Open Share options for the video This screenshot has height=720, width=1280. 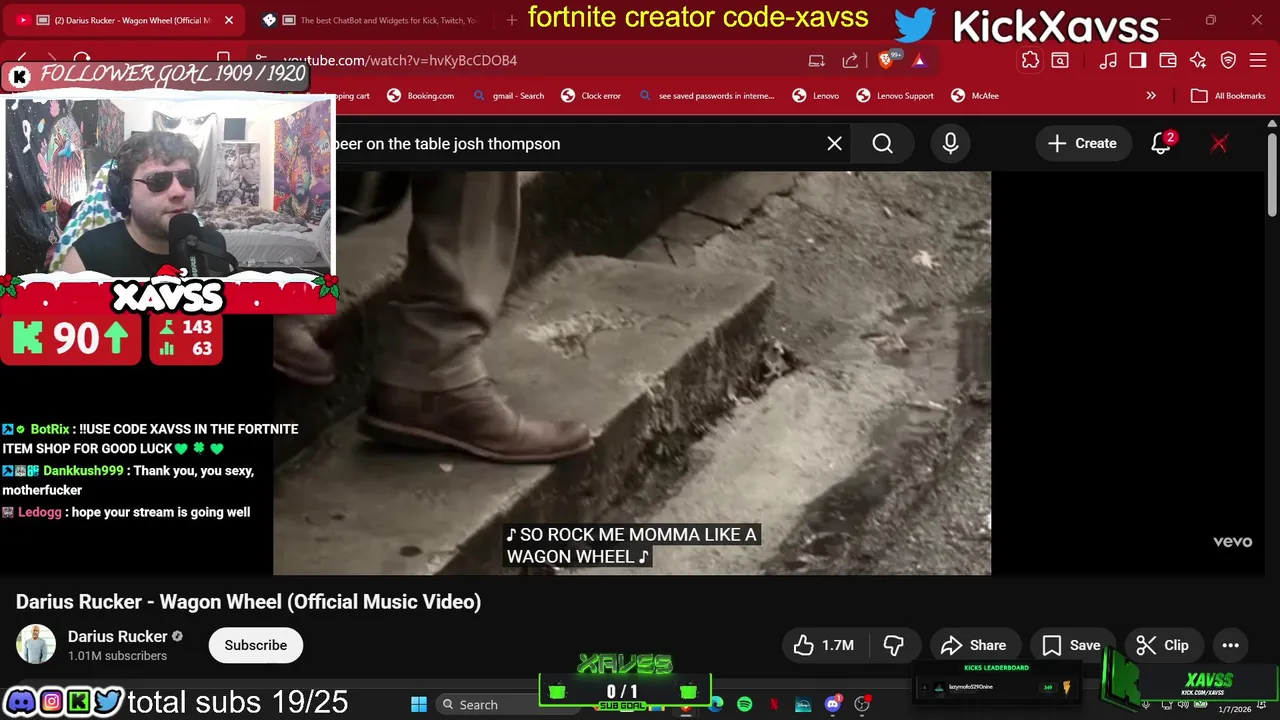coord(974,645)
